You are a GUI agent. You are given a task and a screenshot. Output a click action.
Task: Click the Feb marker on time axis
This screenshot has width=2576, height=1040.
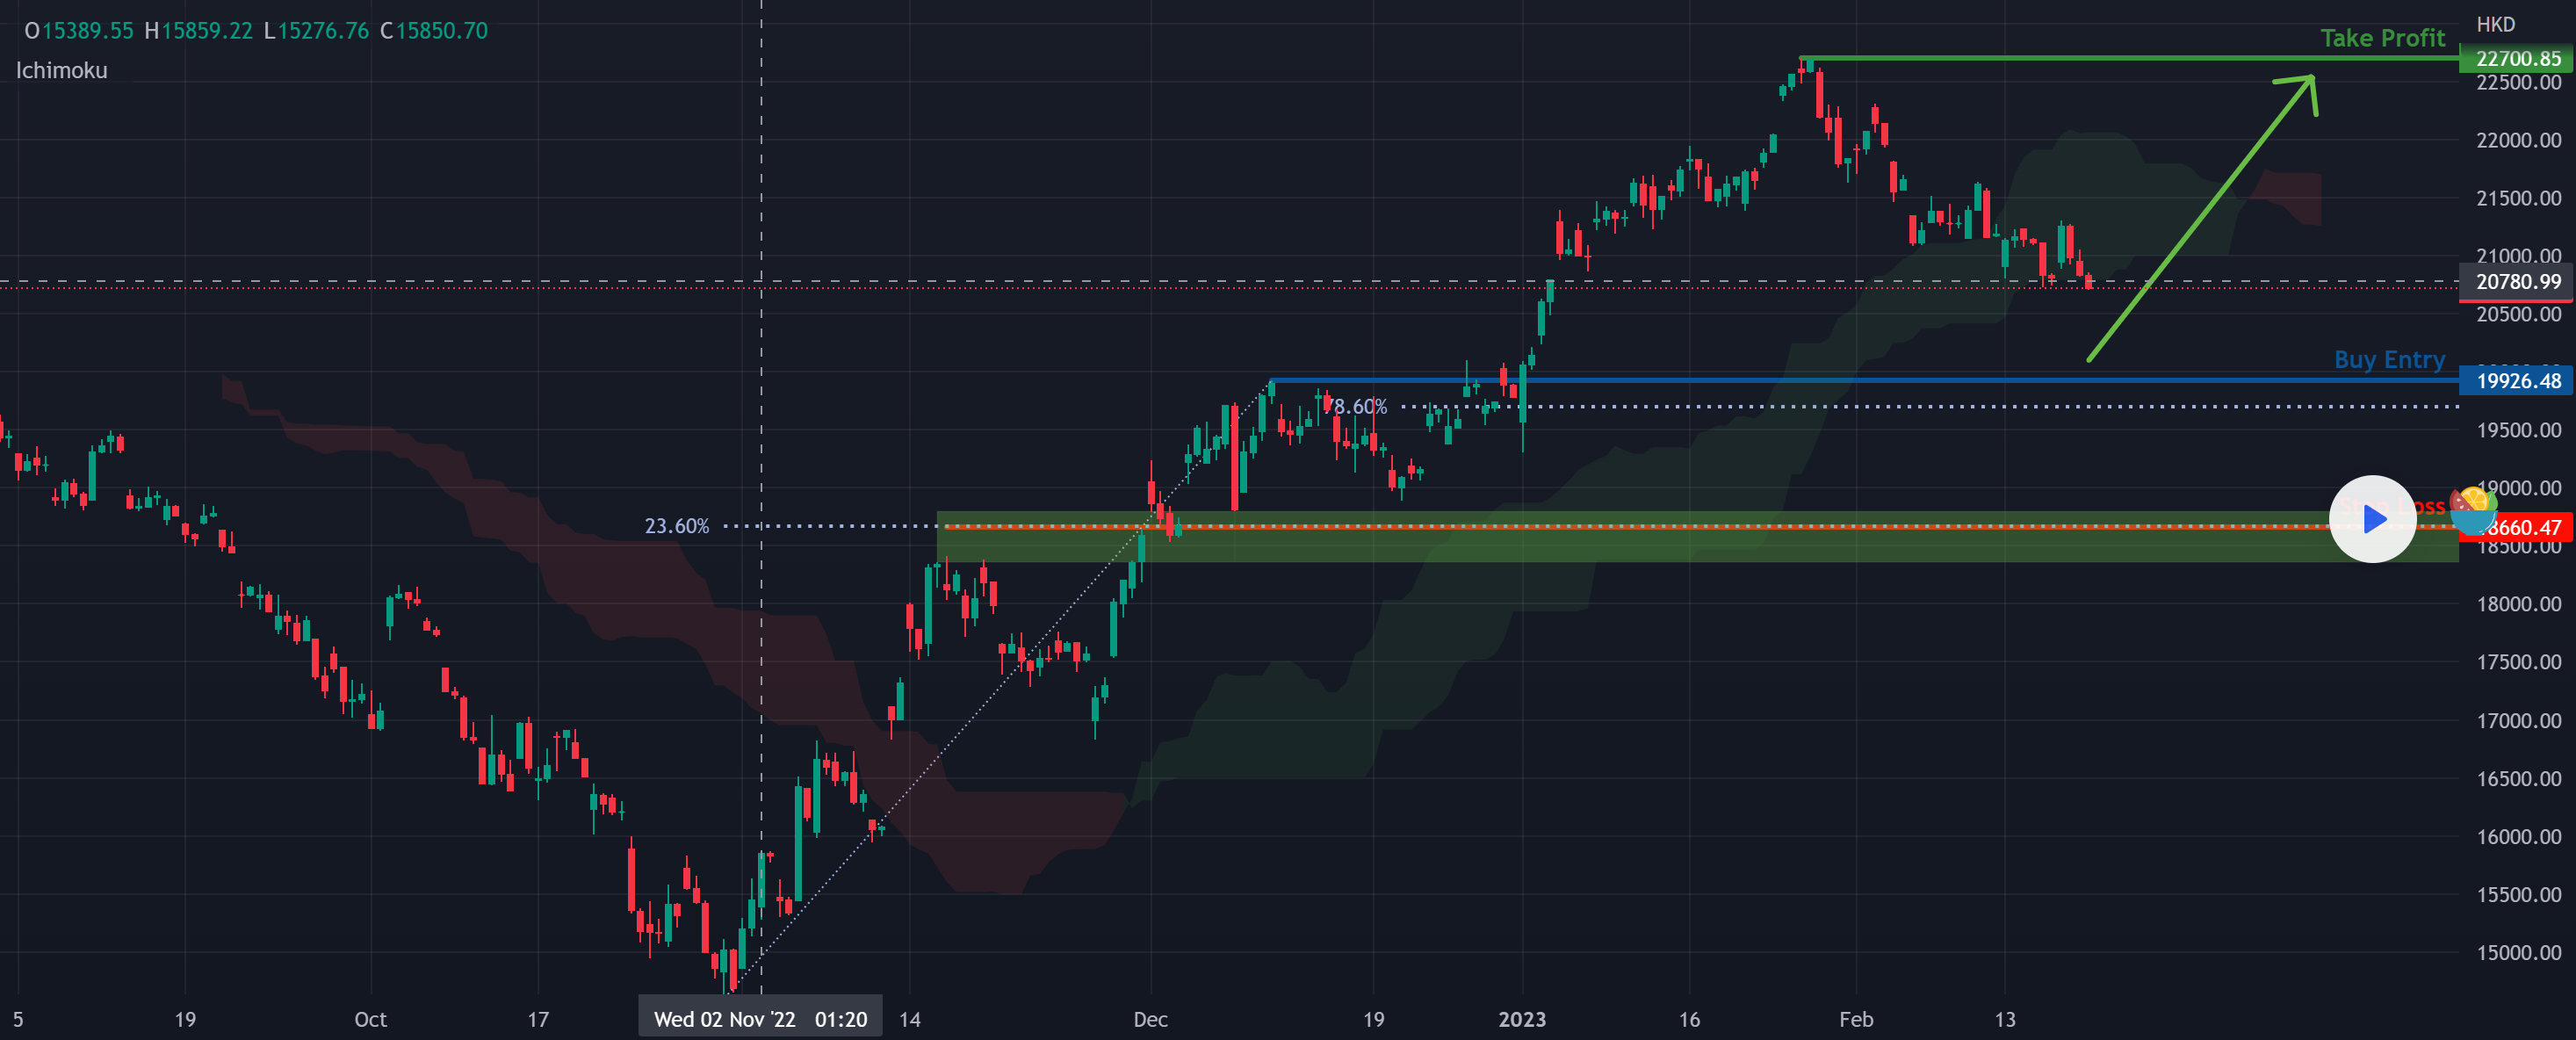[1856, 1019]
